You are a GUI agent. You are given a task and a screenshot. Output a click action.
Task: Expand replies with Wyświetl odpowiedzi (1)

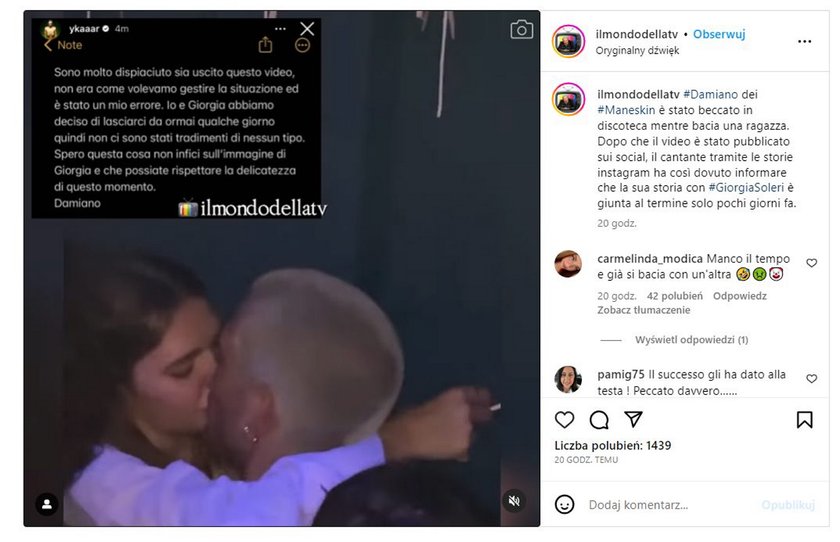tap(692, 340)
